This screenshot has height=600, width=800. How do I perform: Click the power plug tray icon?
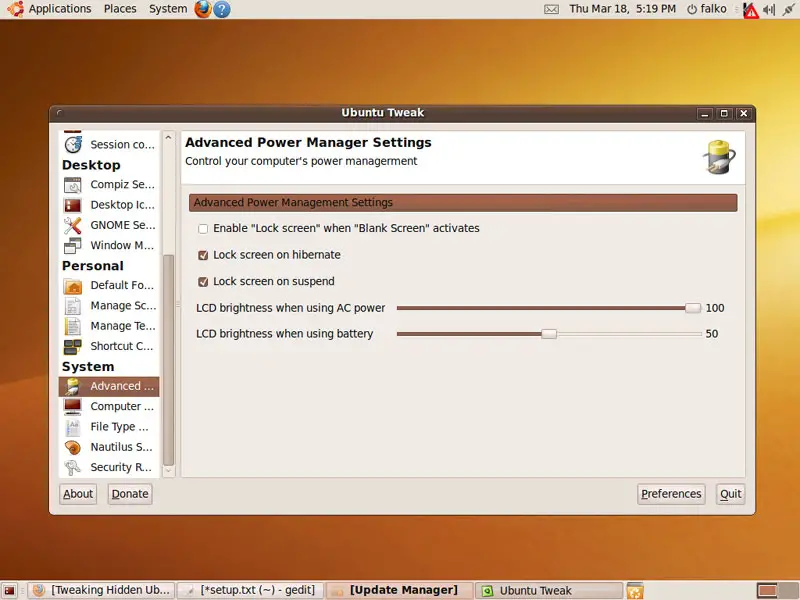point(789,9)
